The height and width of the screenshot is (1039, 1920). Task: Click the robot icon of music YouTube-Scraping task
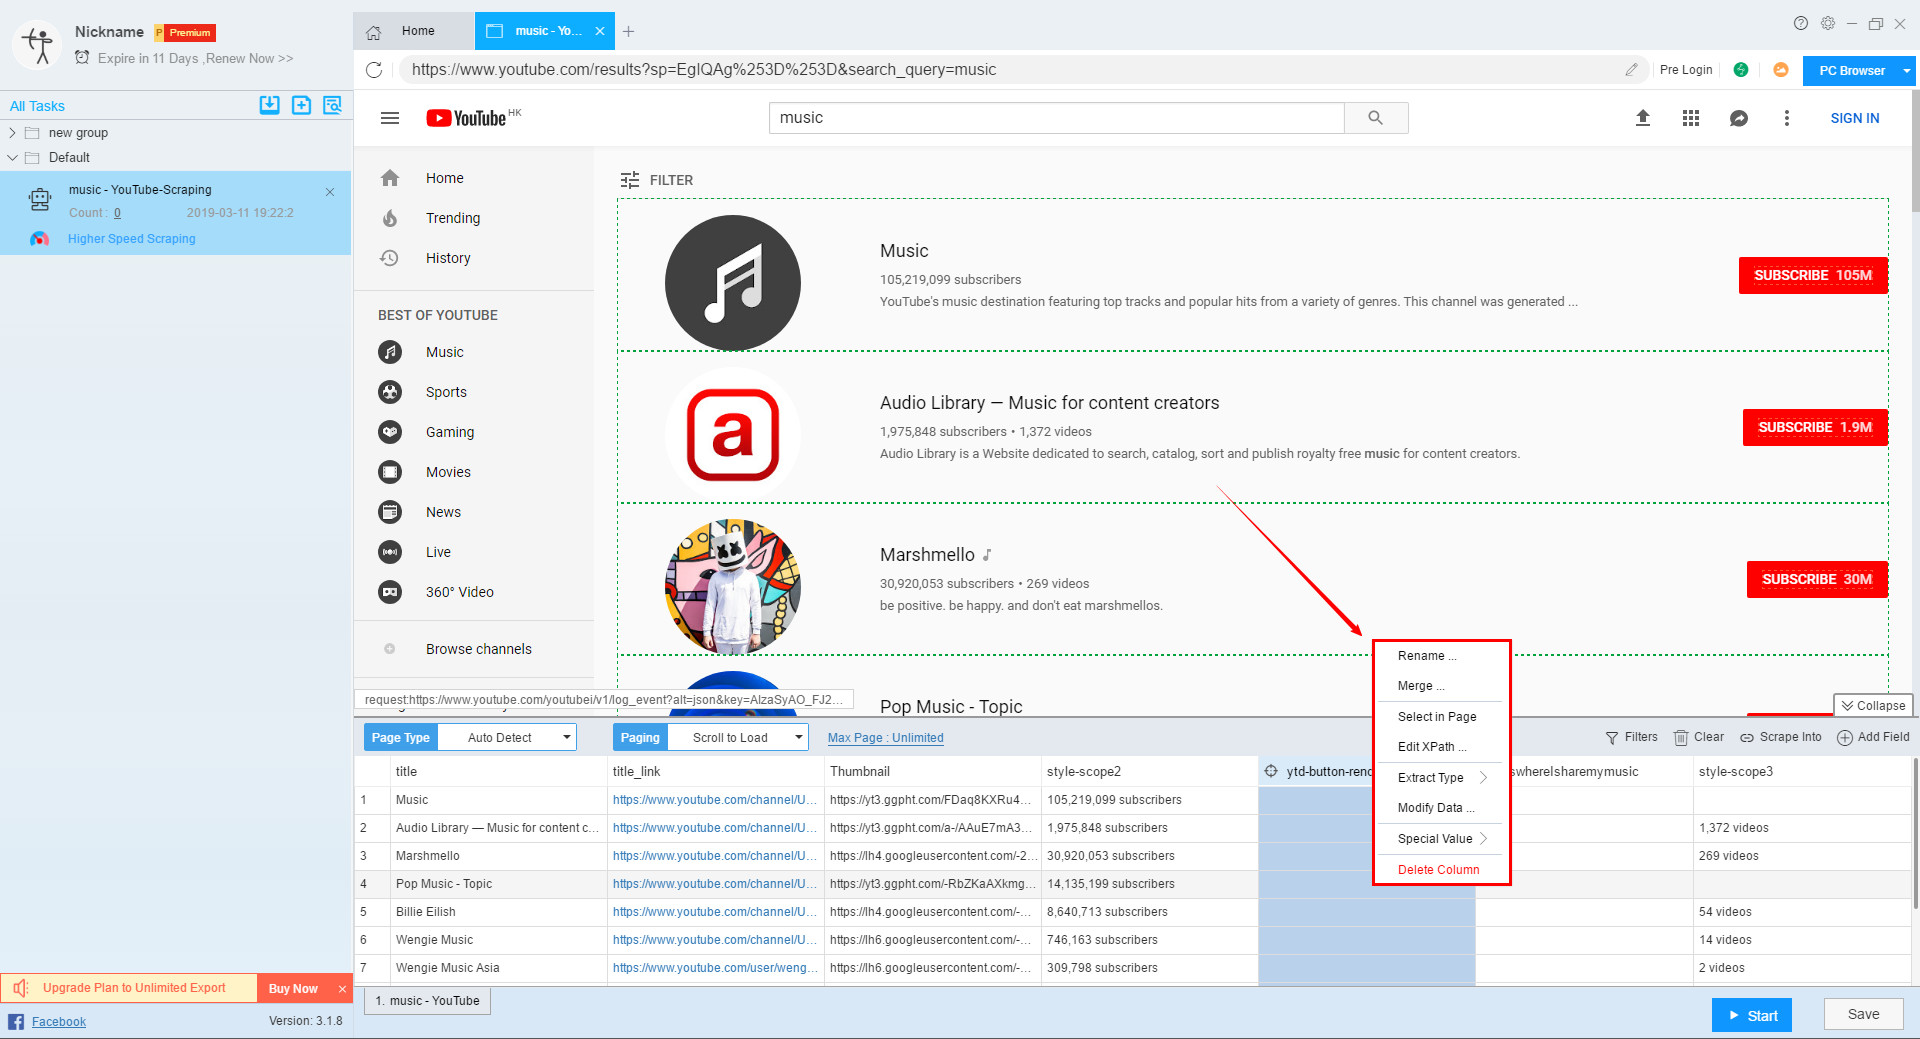click(x=40, y=199)
